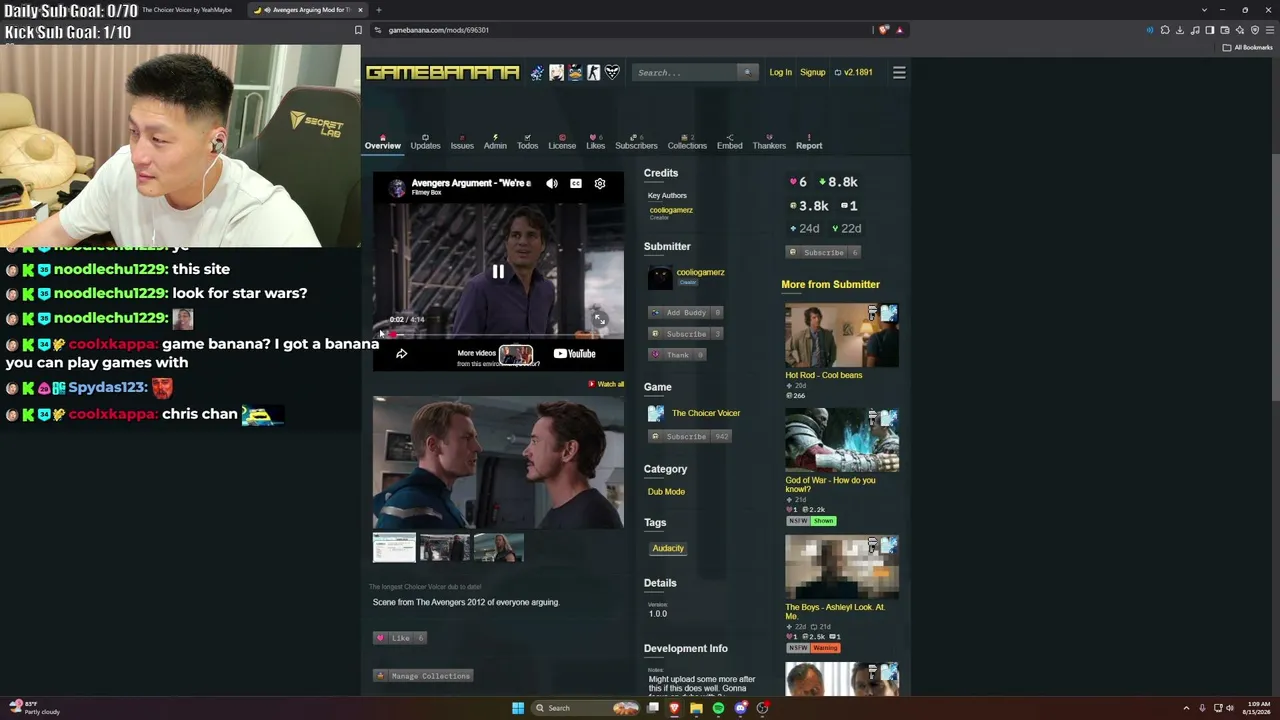Screen dimensions: 1280x720
Task: Open the v2.1891 version link
Action: coord(854,72)
